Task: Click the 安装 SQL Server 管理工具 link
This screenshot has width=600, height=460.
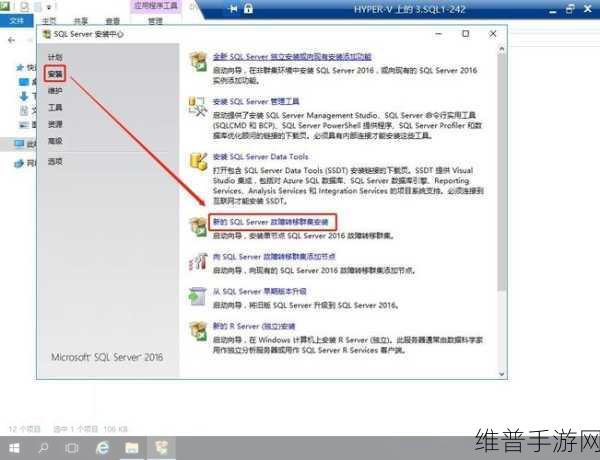Action: tap(256, 101)
